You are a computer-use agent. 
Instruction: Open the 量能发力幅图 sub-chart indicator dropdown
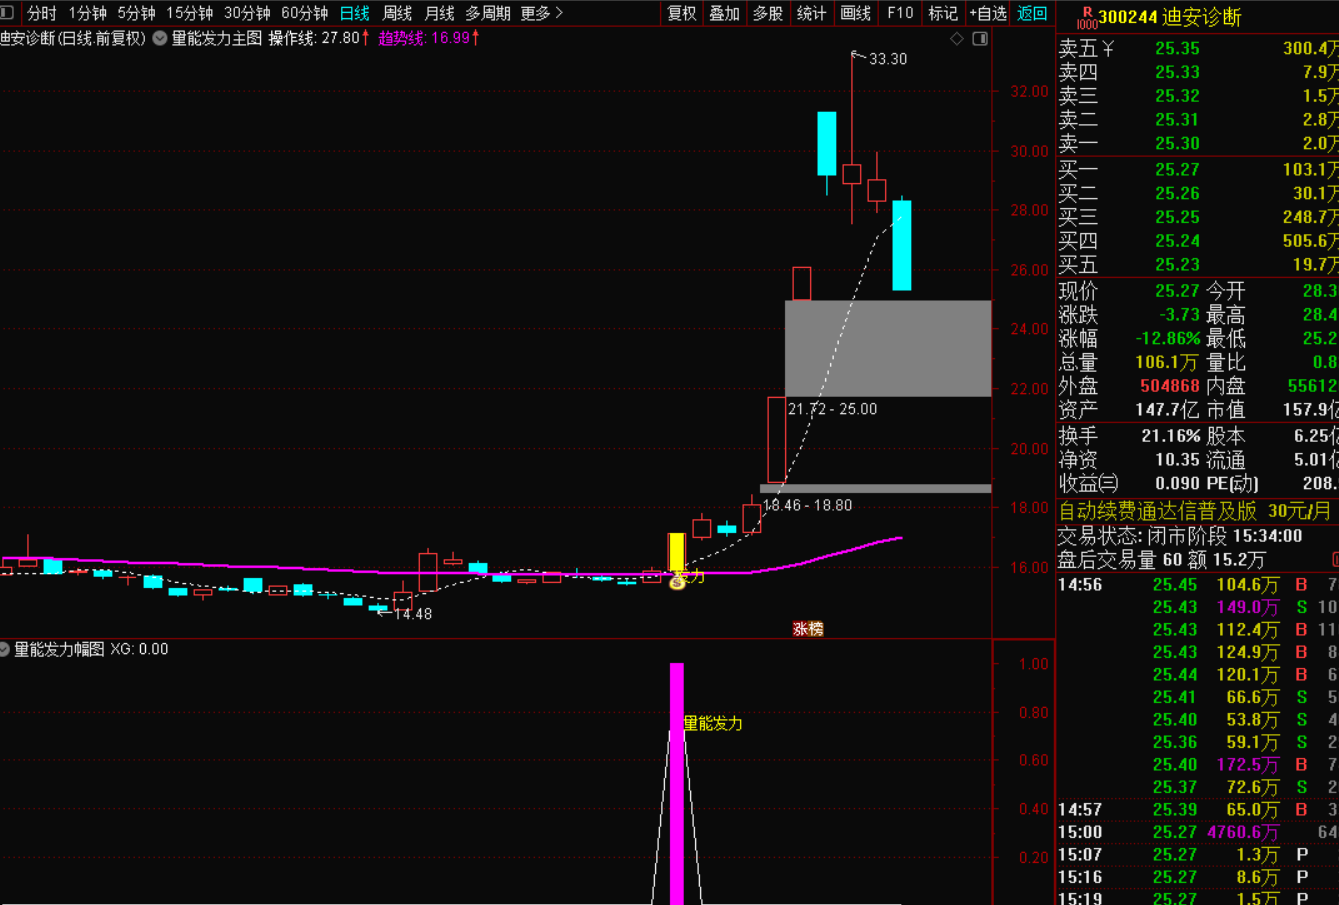6,649
